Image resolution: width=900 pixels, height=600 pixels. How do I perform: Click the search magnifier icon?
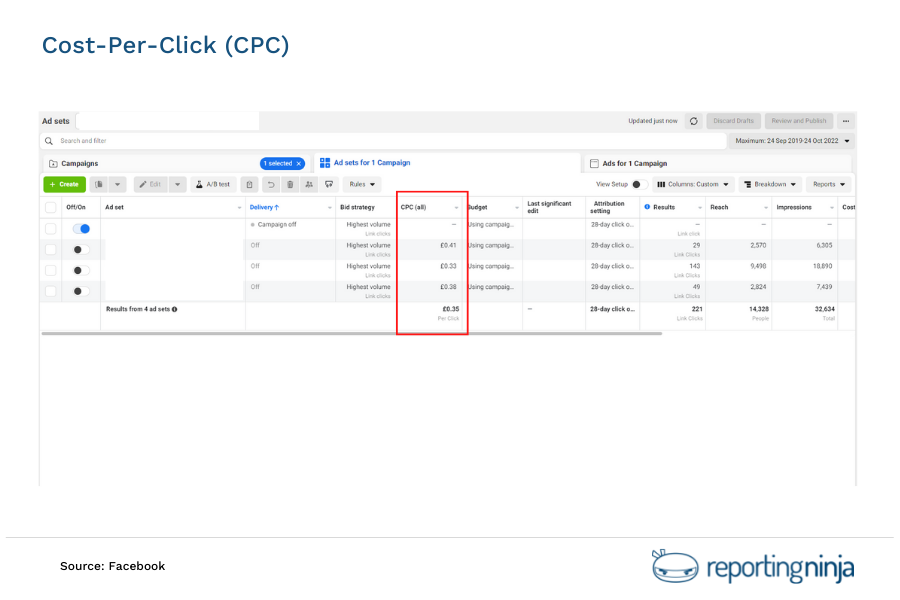tap(50, 140)
